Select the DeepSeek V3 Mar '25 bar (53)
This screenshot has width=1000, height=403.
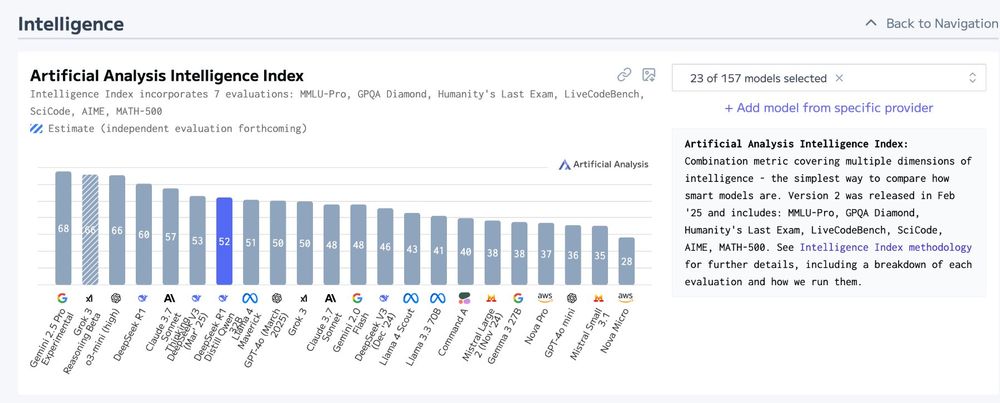click(x=197, y=240)
